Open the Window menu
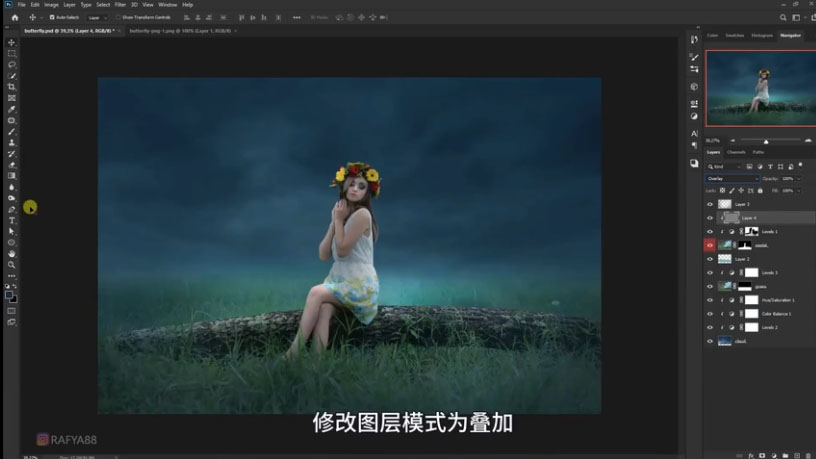Viewport: 816px width, 459px height. tap(168, 5)
